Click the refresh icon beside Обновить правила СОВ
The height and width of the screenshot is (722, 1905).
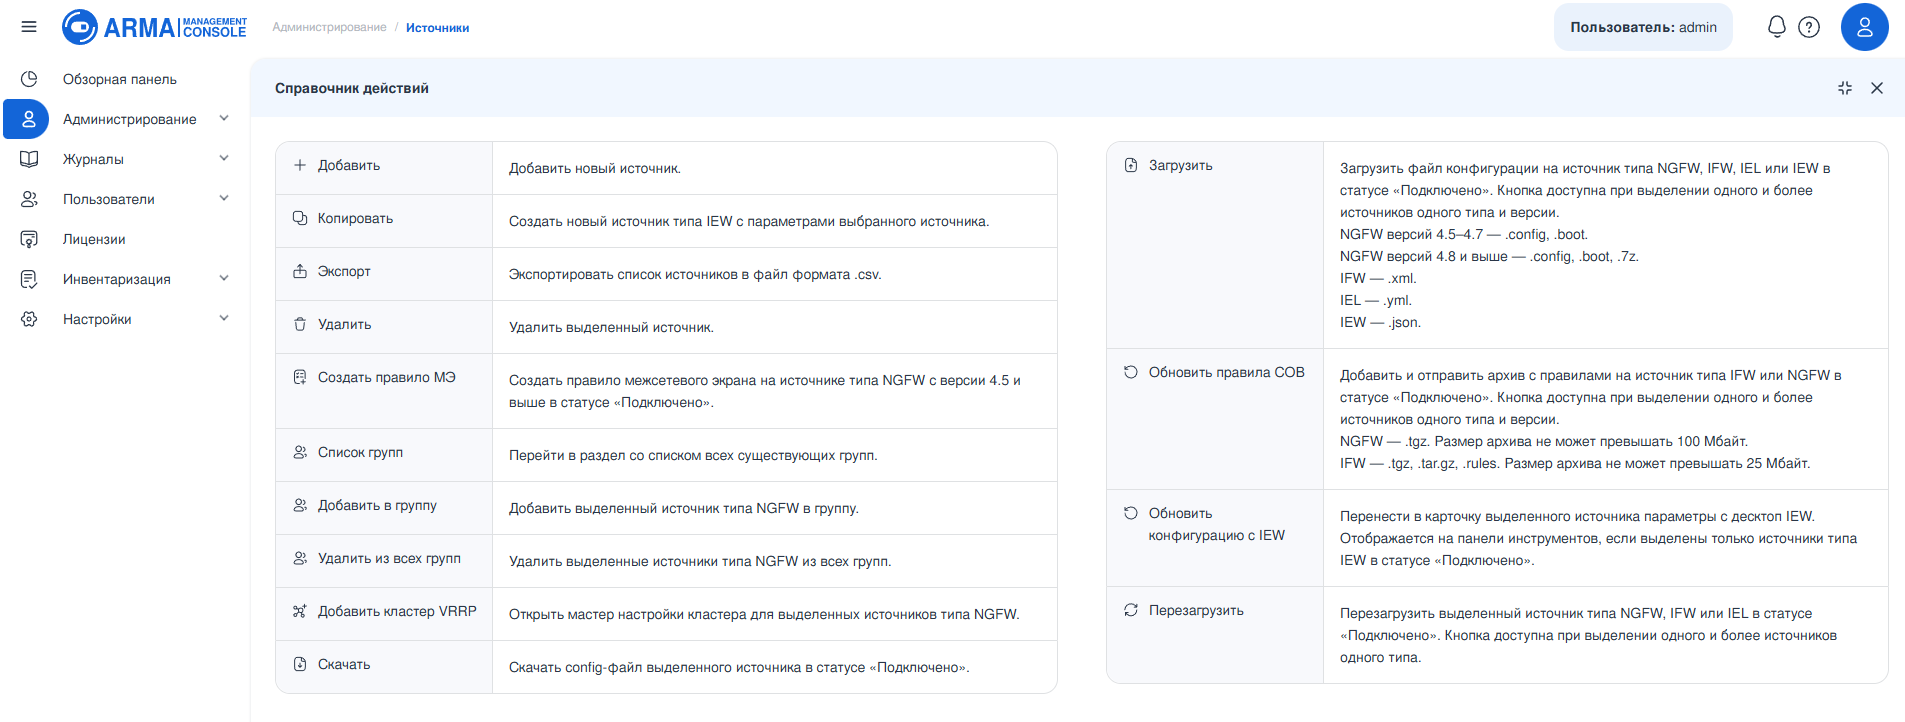(x=1131, y=372)
